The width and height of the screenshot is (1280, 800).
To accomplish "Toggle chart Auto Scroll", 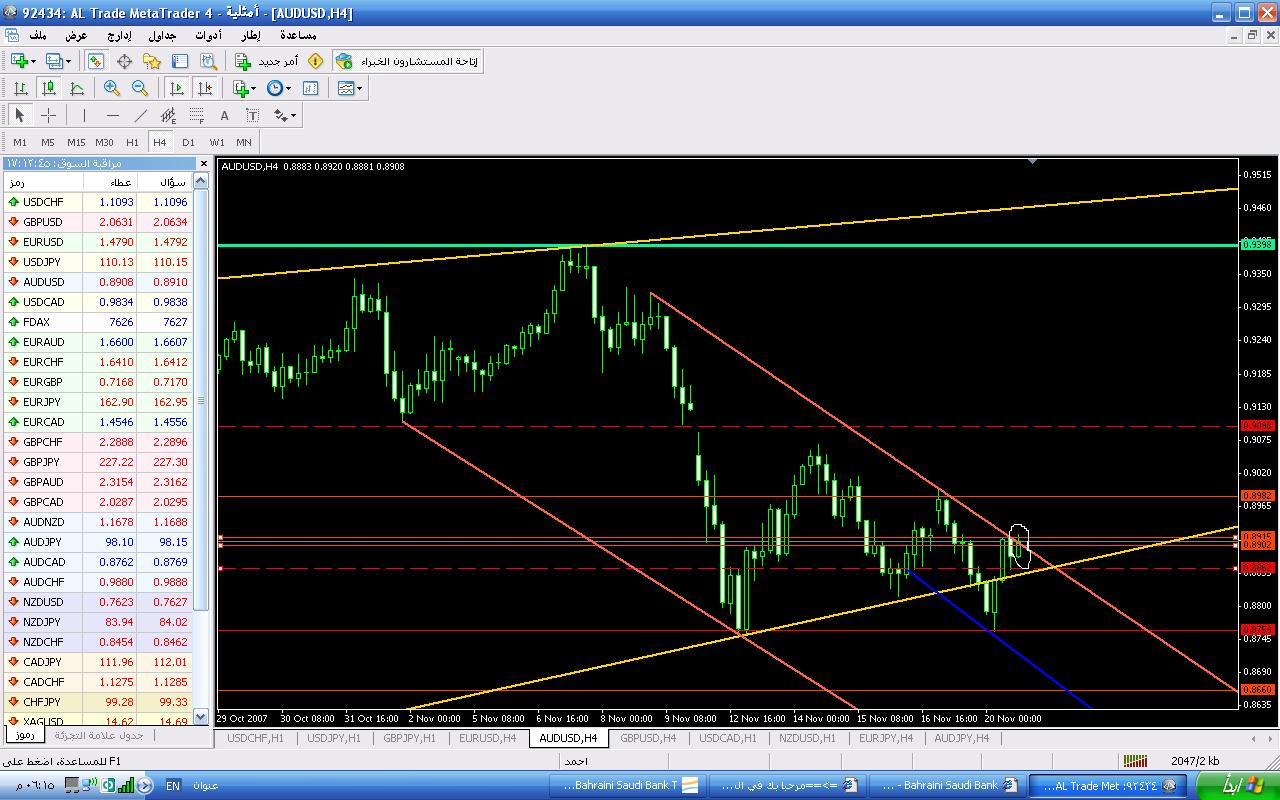I will [177, 88].
